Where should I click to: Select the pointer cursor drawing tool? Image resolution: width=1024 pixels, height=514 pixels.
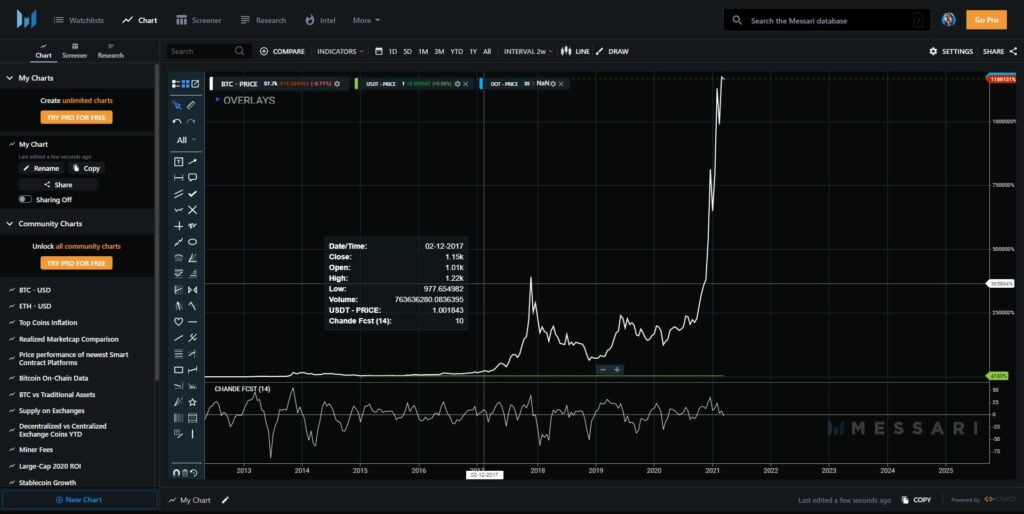coord(177,104)
